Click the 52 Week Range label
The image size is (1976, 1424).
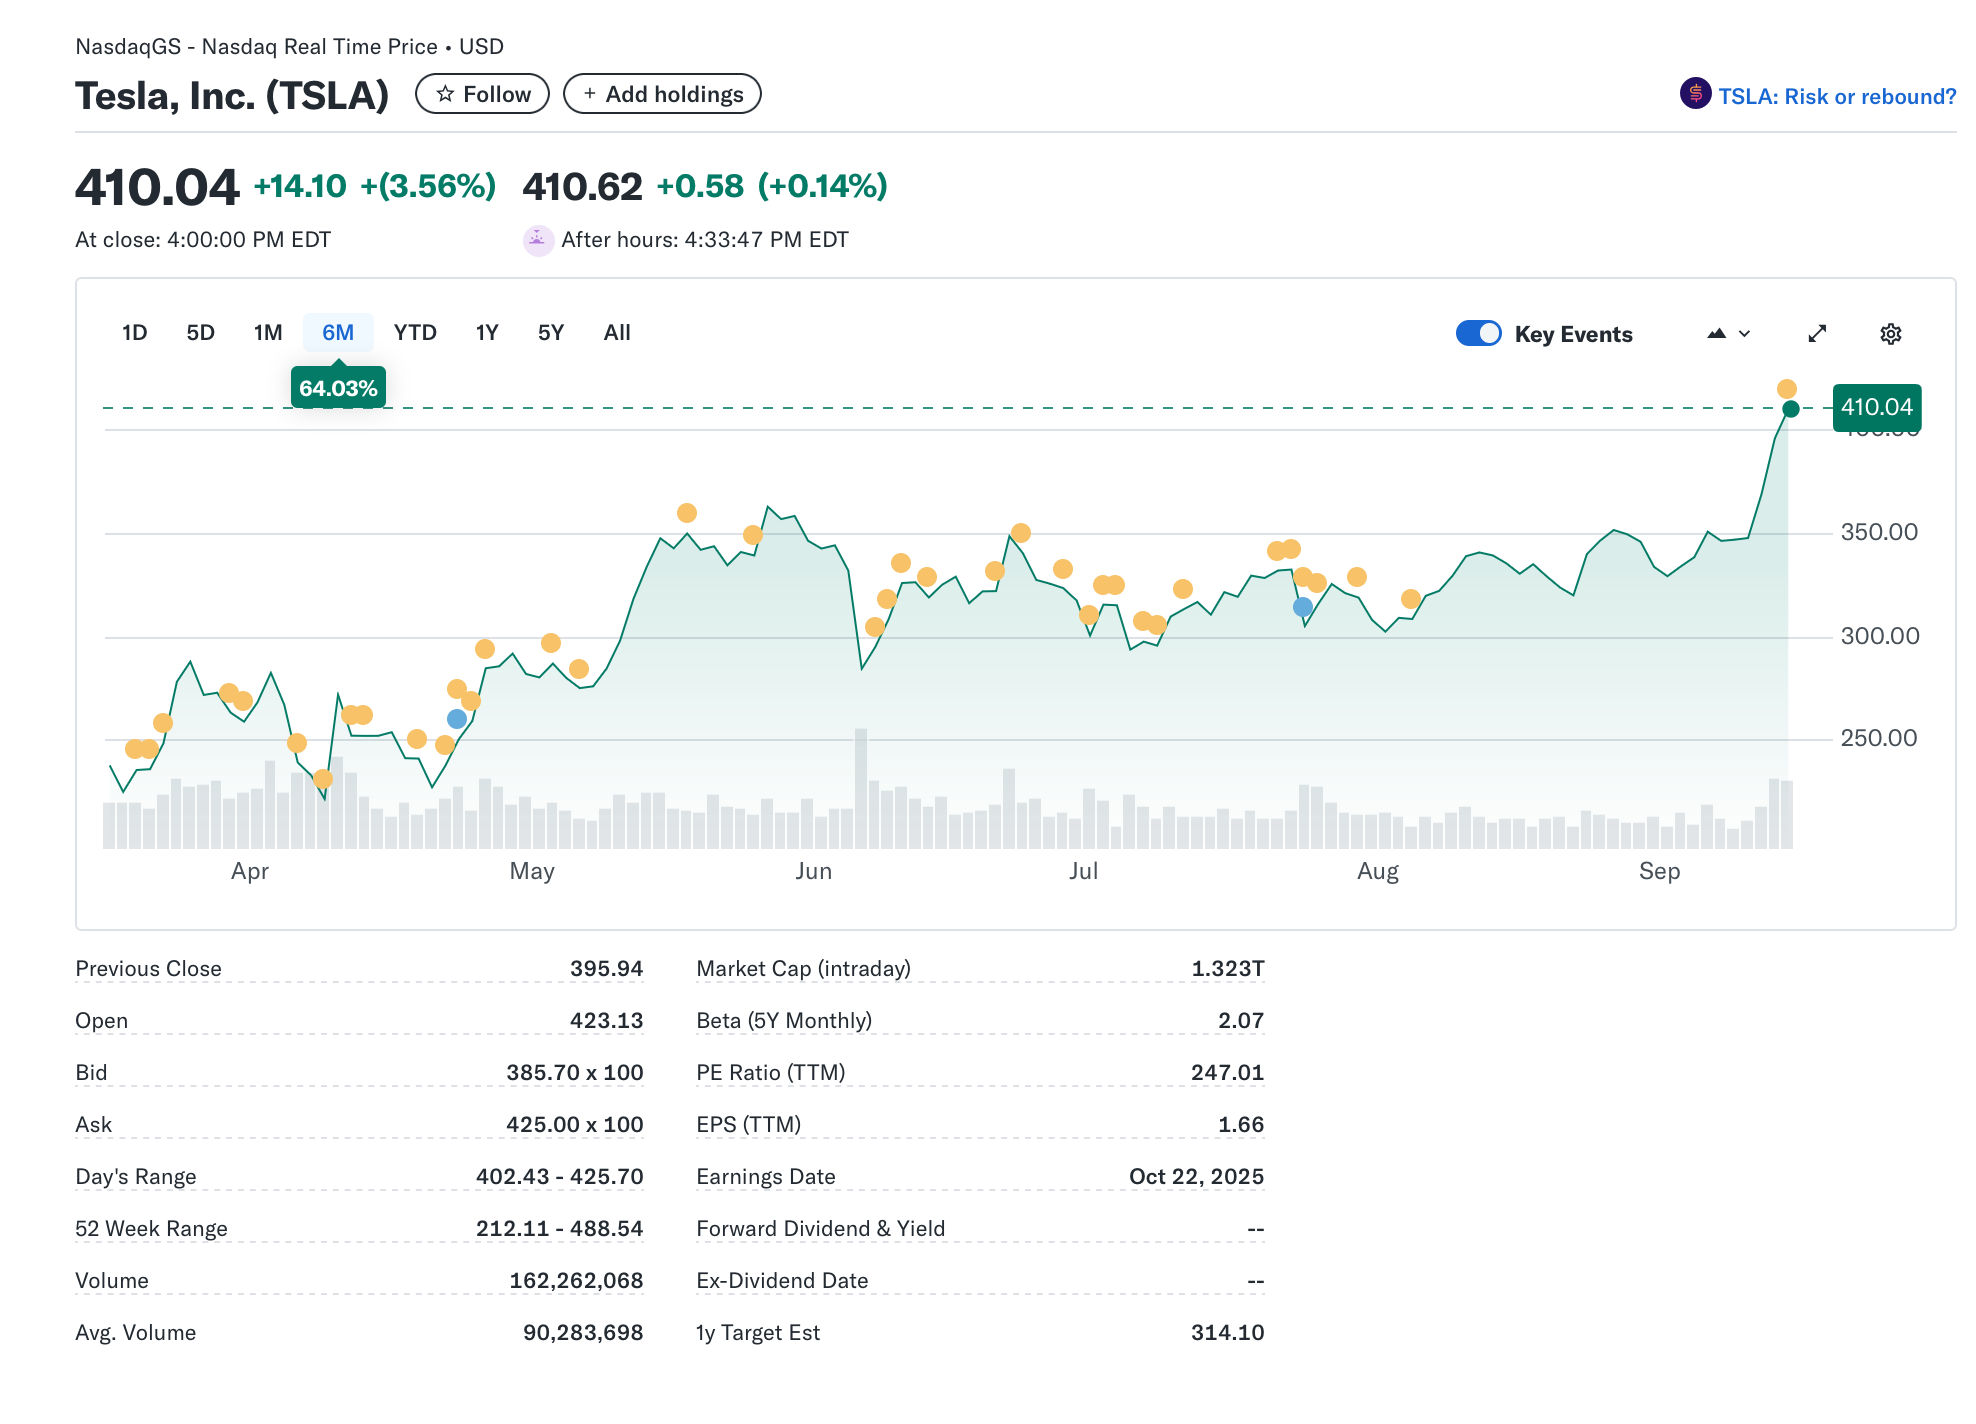tap(152, 1229)
